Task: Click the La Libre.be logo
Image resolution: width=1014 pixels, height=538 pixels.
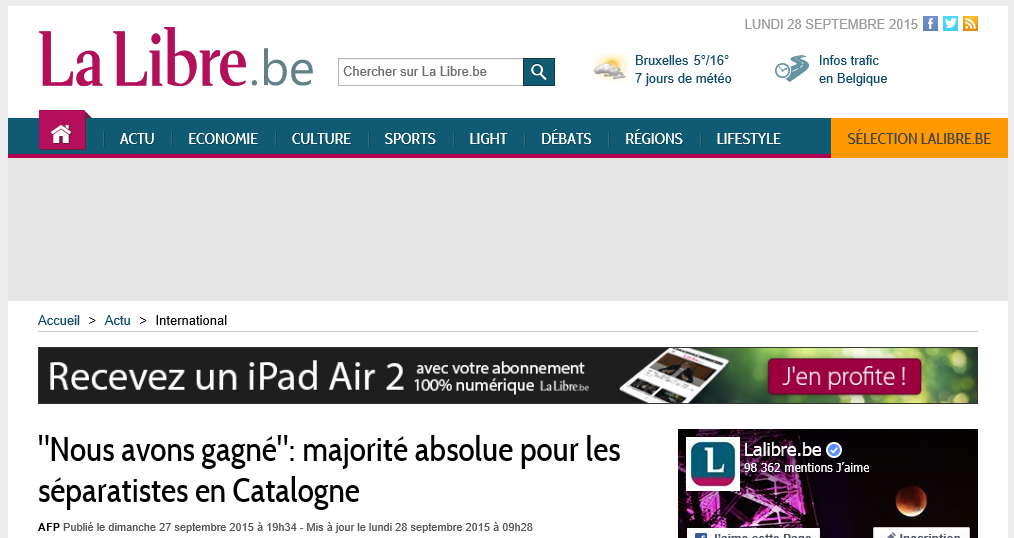Action: tap(176, 60)
